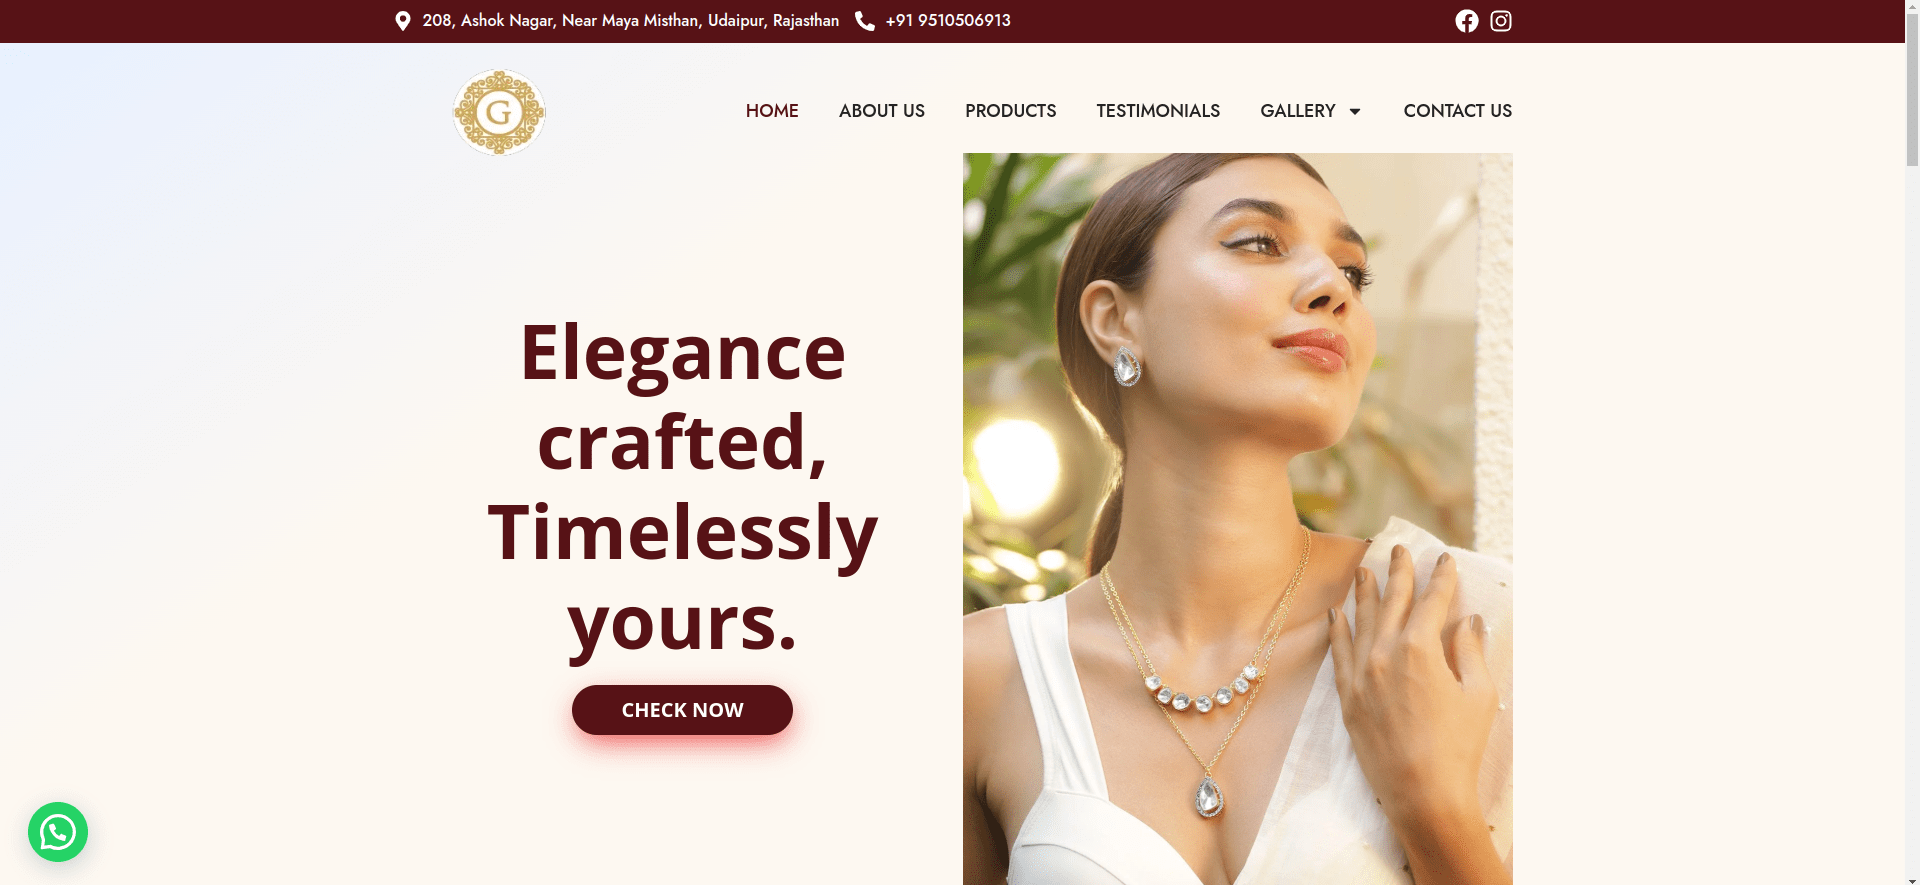Open the Instagram profile icon

click(x=1501, y=21)
